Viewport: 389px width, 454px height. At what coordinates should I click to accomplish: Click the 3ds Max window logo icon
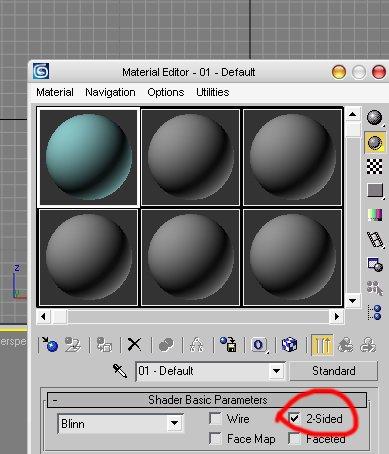pyautogui.click(x=41, y=71)
